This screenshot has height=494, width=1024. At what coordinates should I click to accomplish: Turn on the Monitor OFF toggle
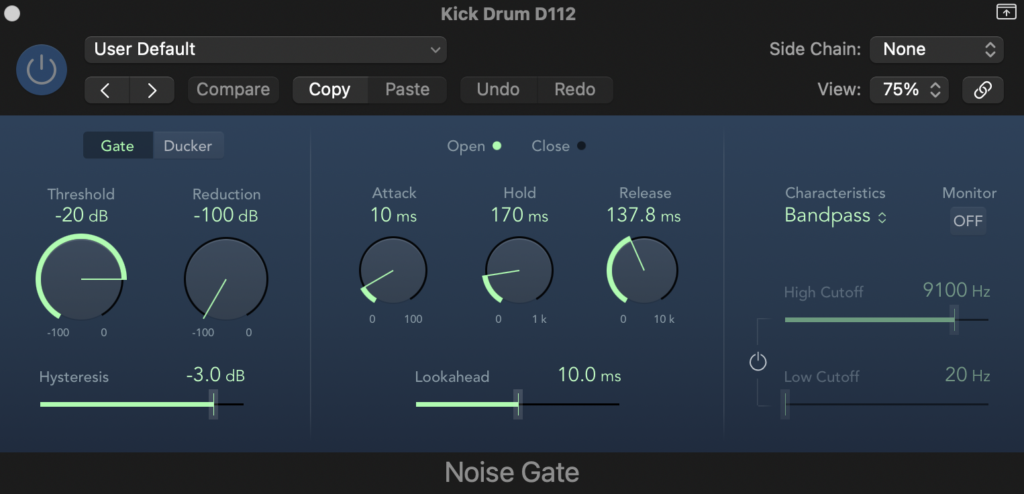(967, 221)
